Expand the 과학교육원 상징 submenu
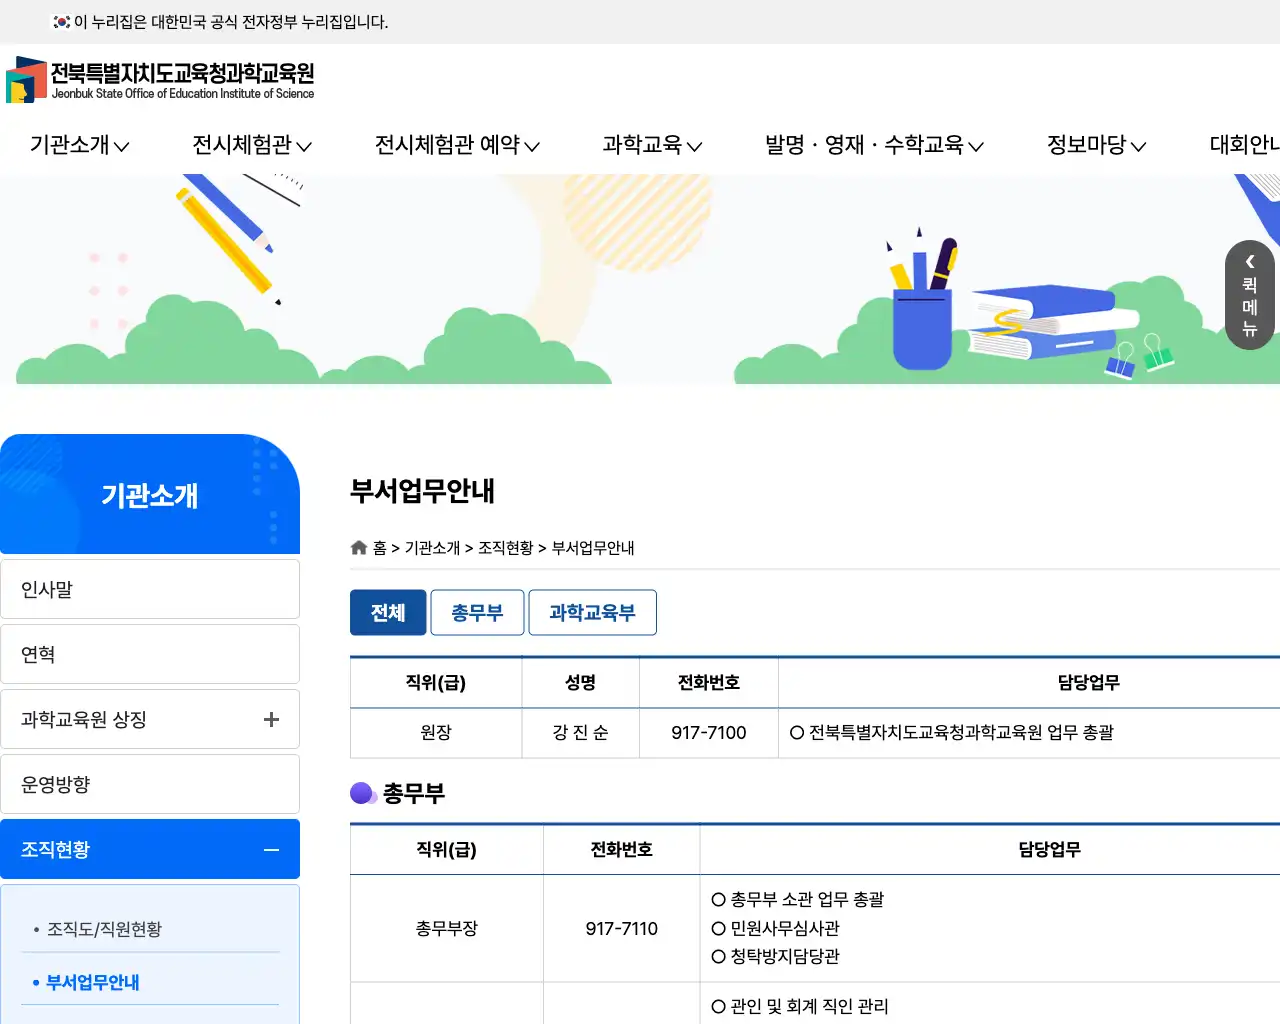This screenshot has height=1024, width=1280. pyautogui.click(x=271, y=719)
